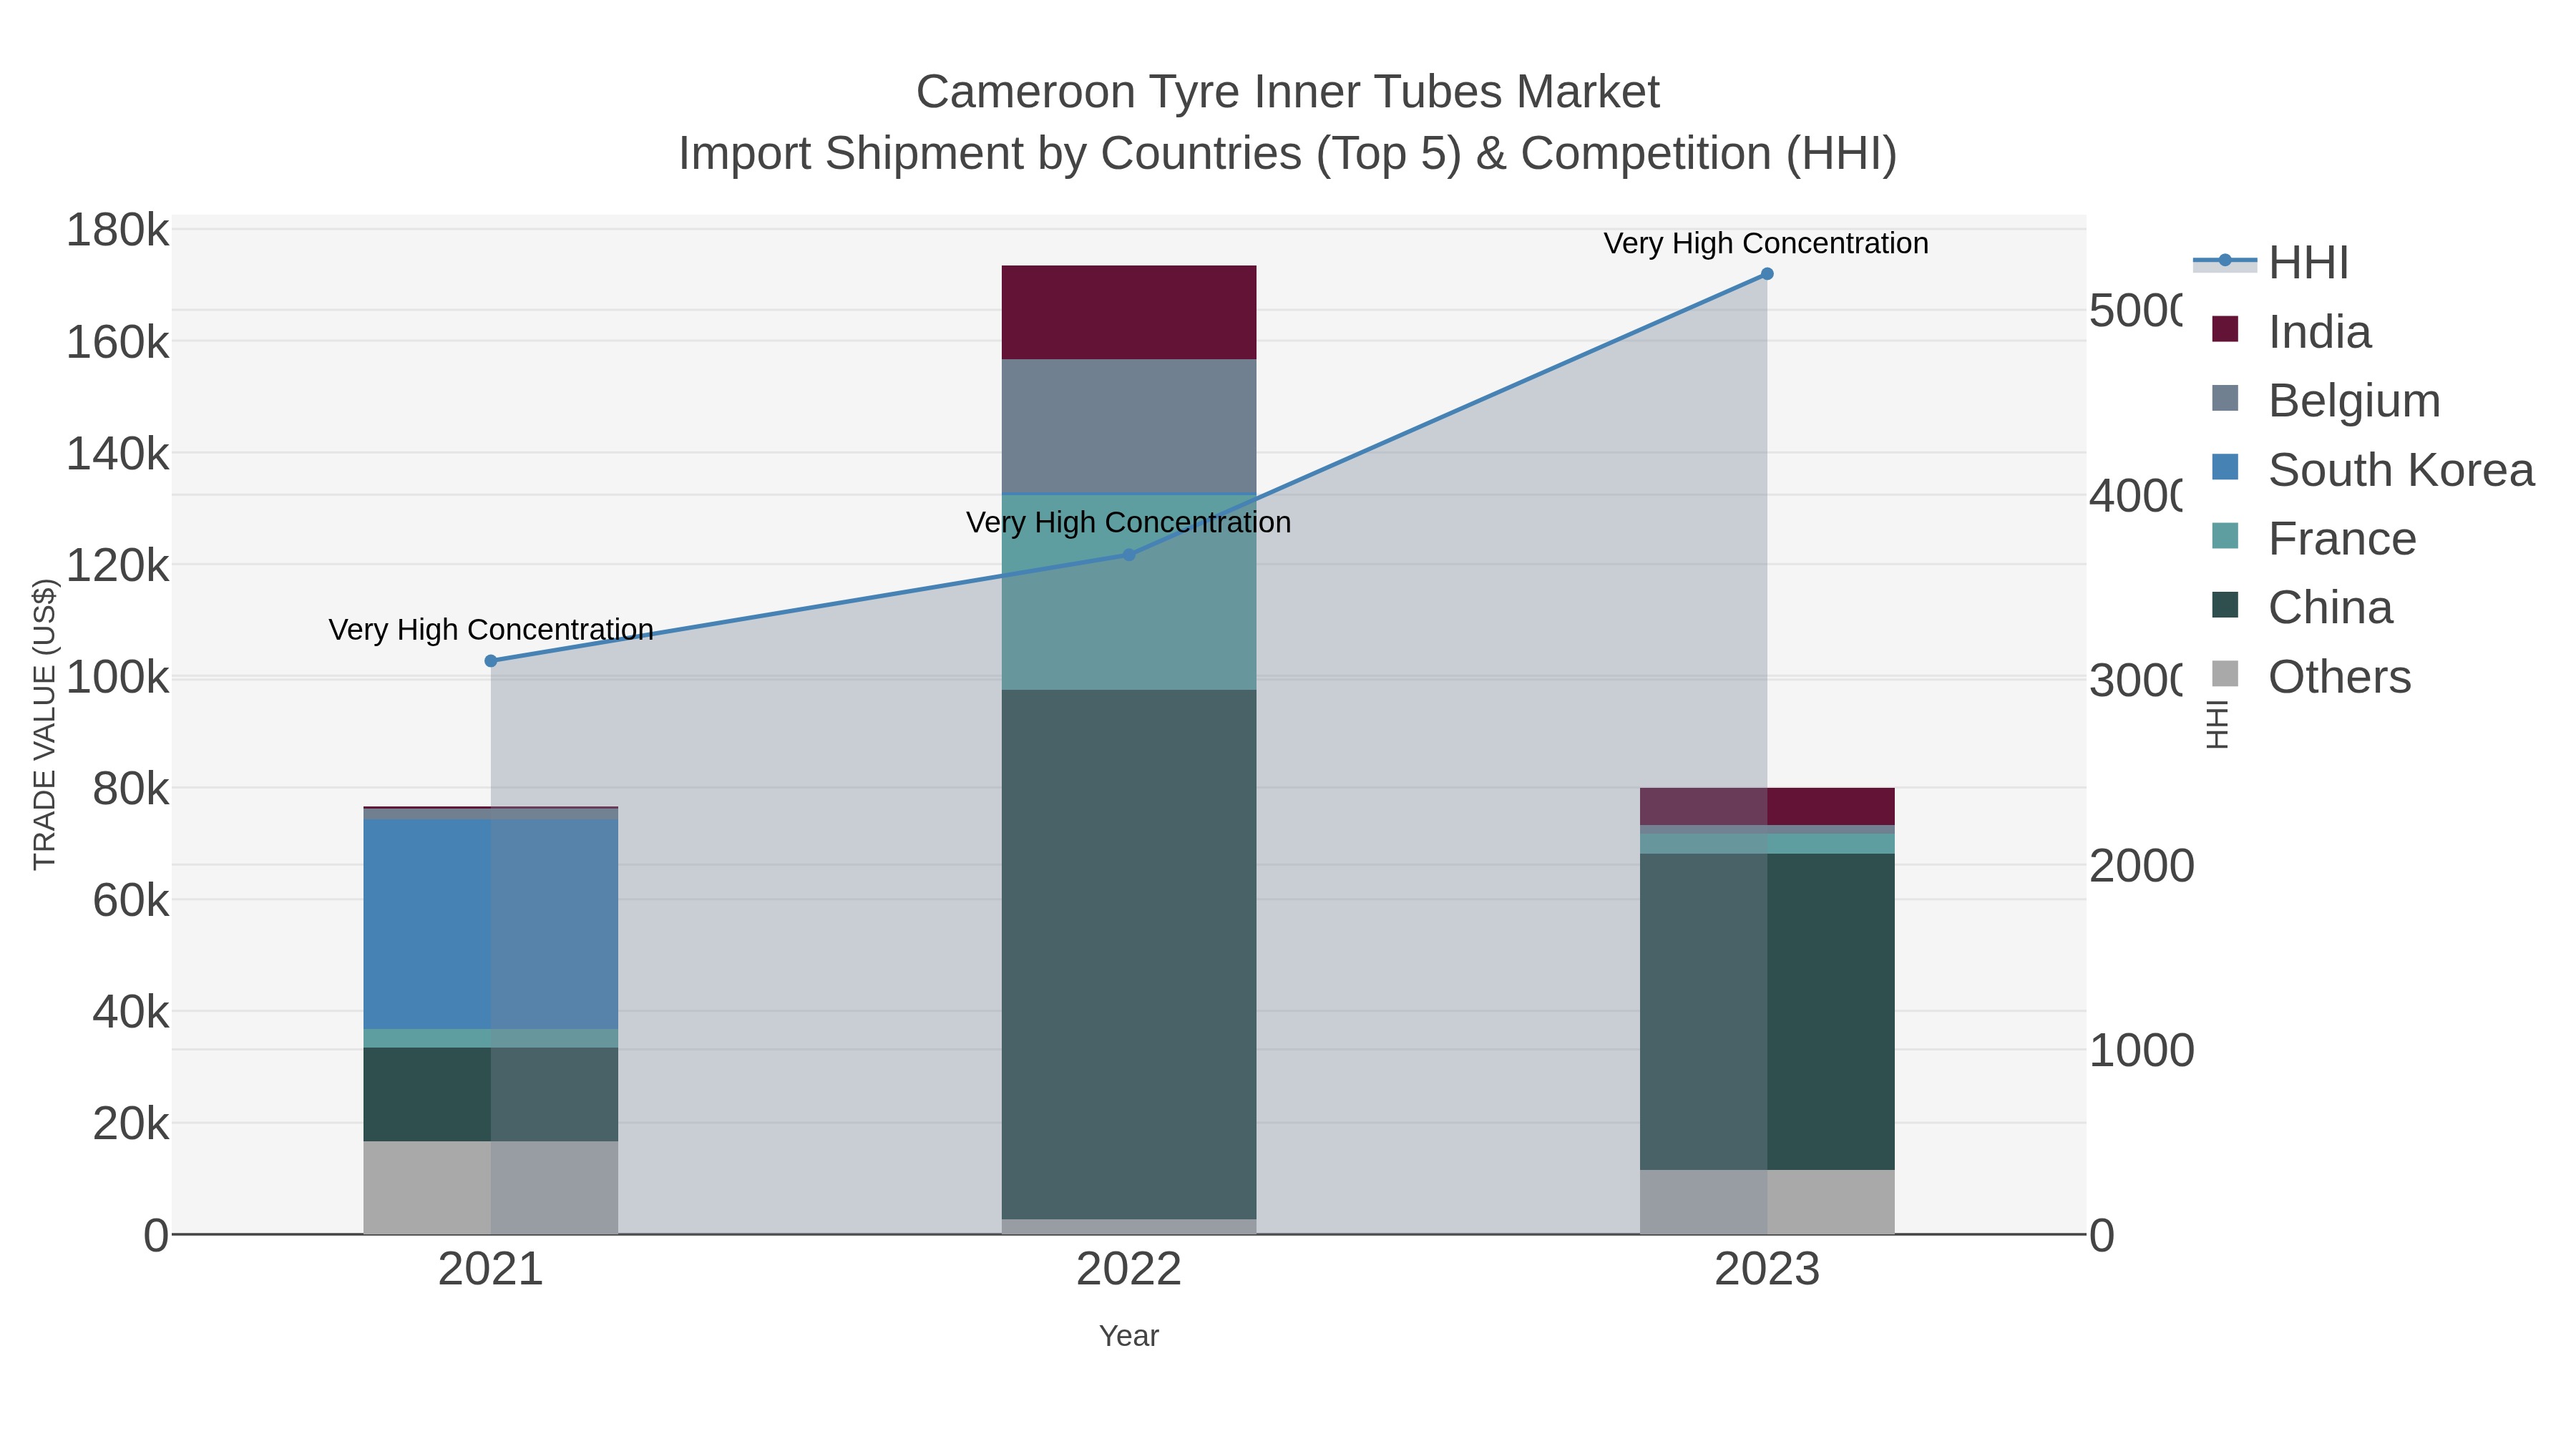The image size is (2576, 1449).
Task: Click the chart title 'Cameroon Tyre Inner Tubes Market'
Action: coord(1288,92)
